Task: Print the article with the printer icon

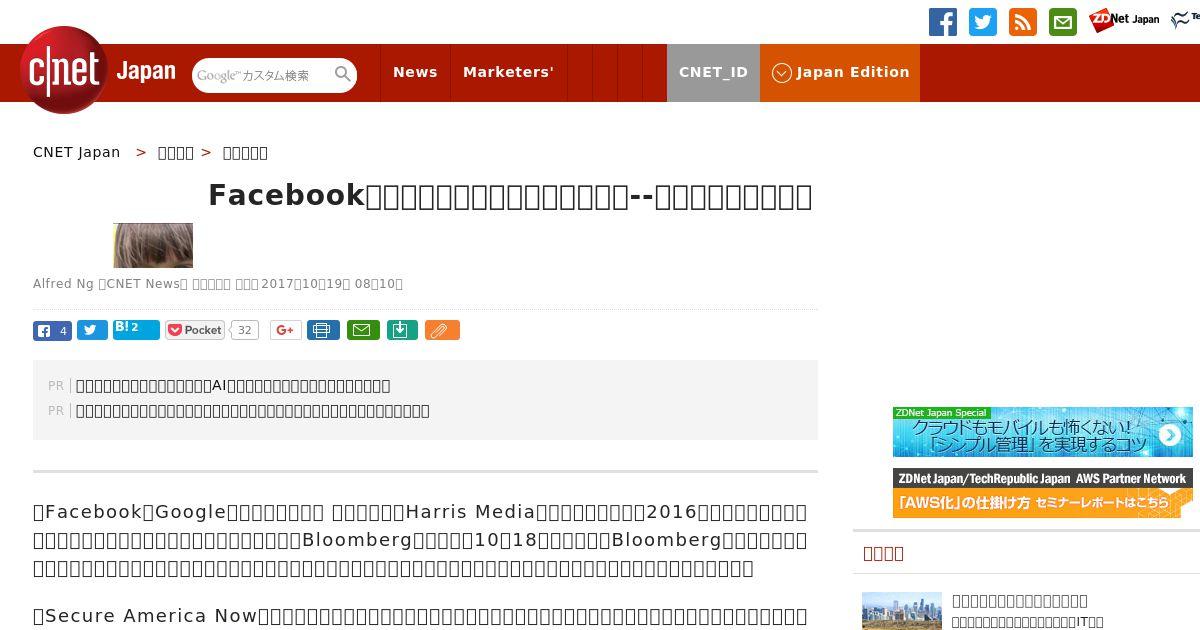Action: [323, 330]
